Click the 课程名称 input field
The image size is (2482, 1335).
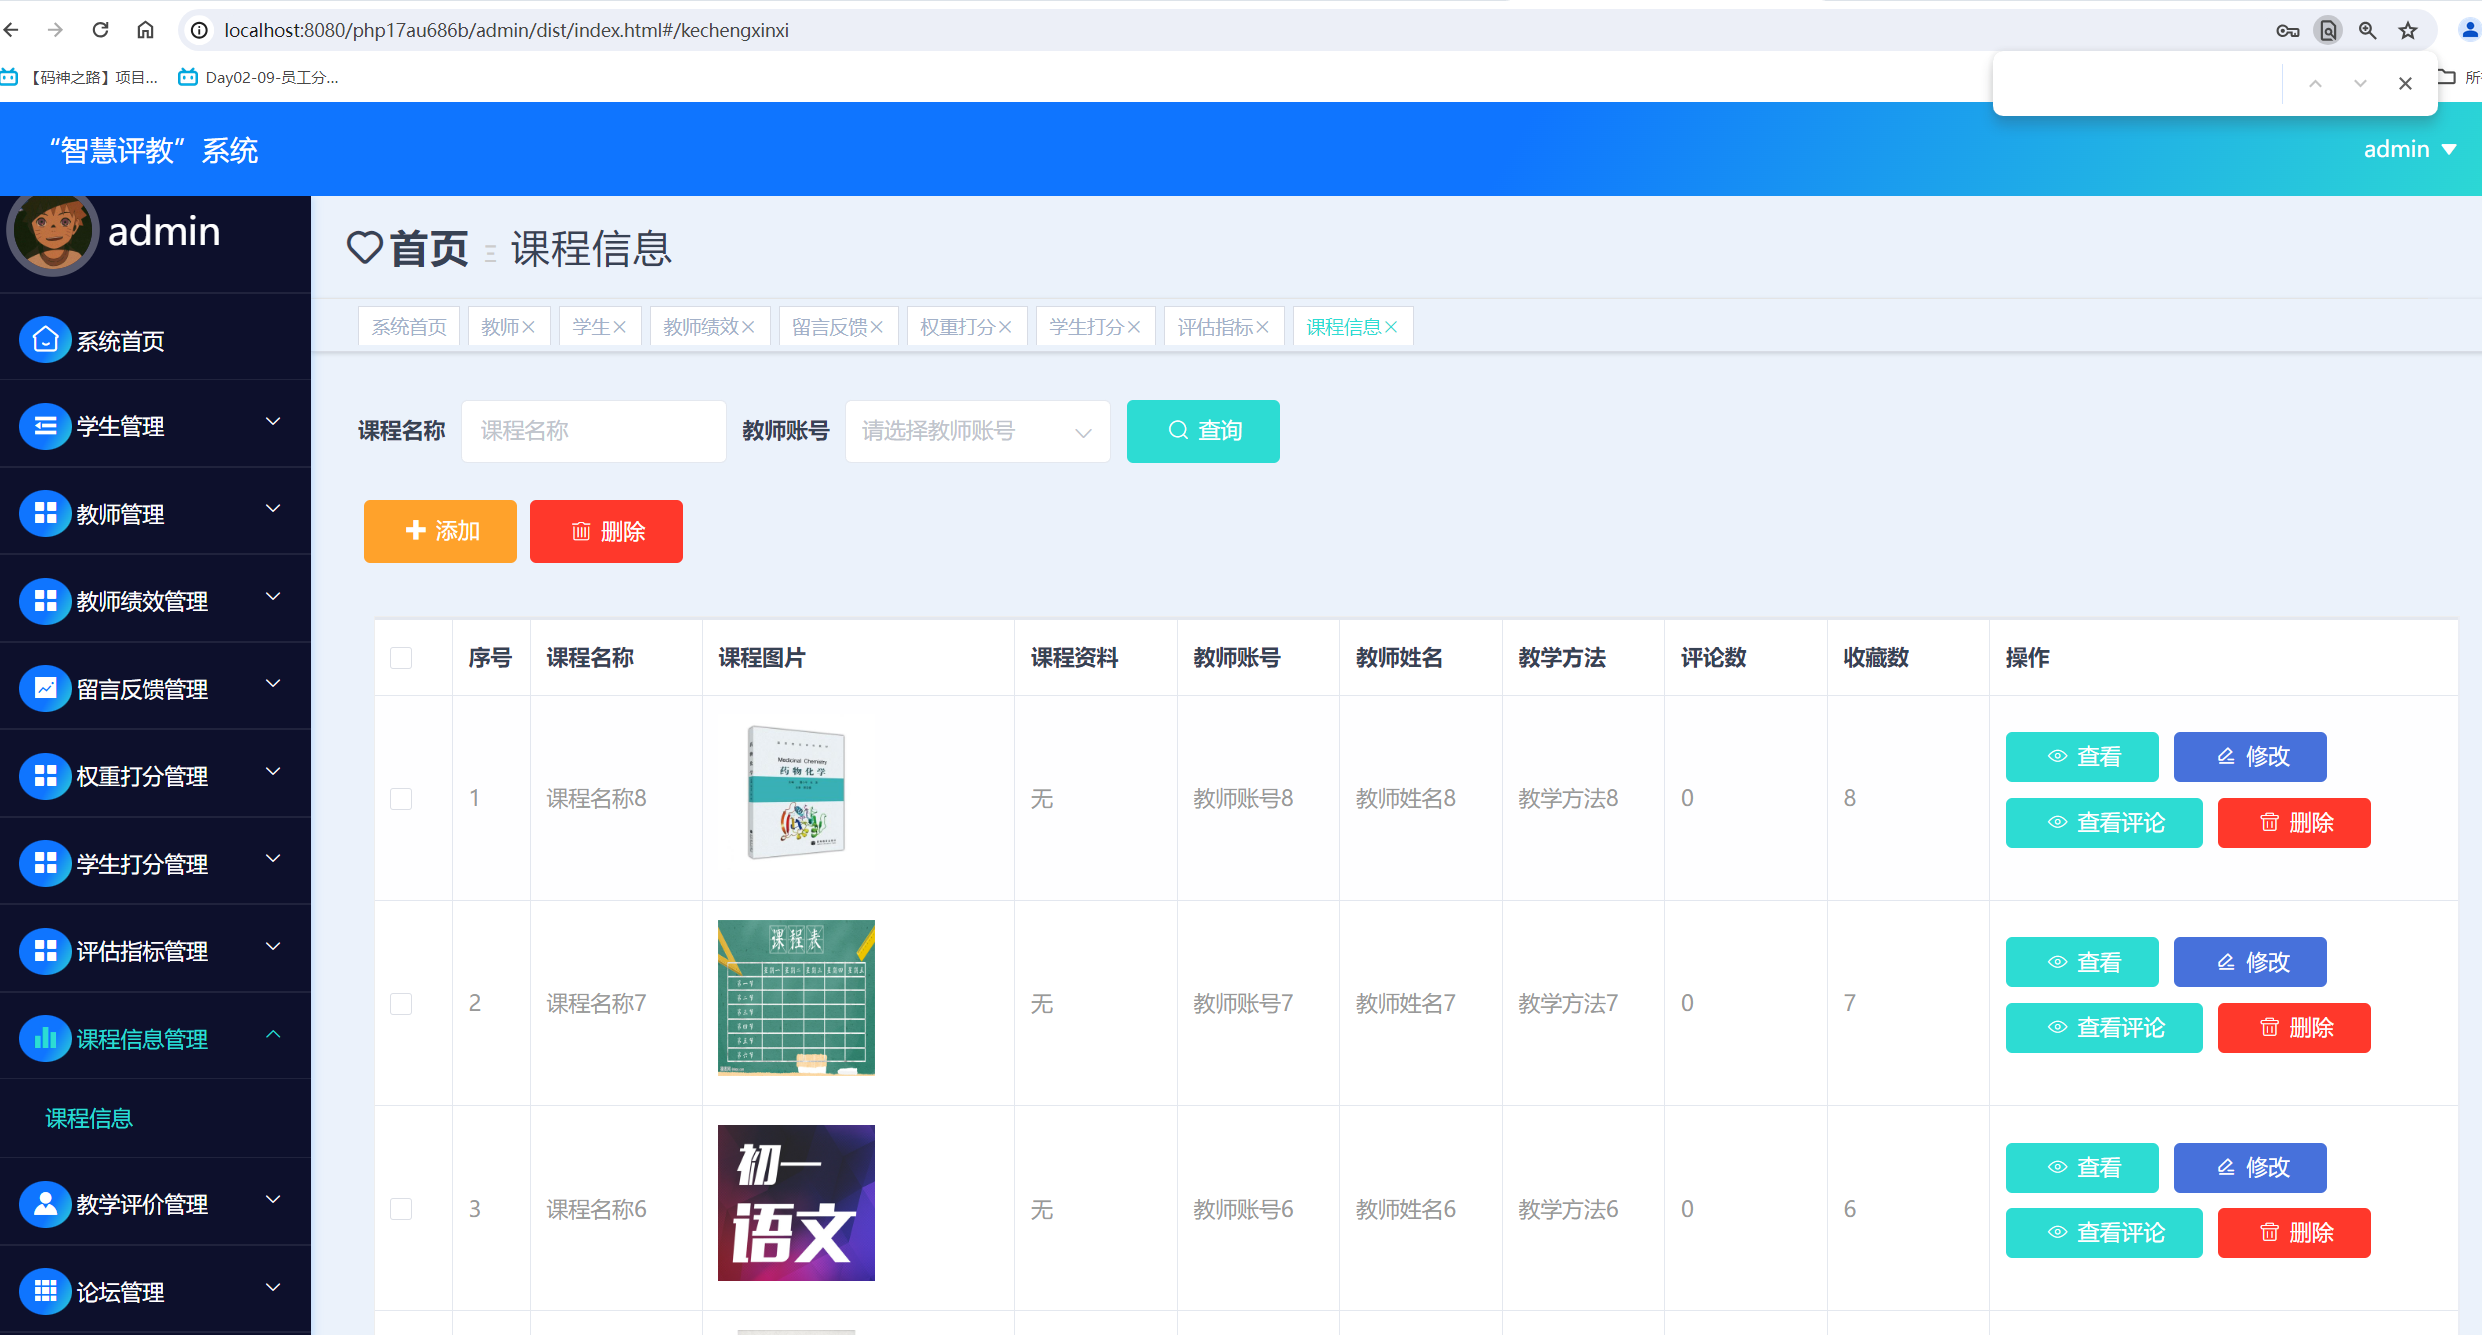point(594,431)
